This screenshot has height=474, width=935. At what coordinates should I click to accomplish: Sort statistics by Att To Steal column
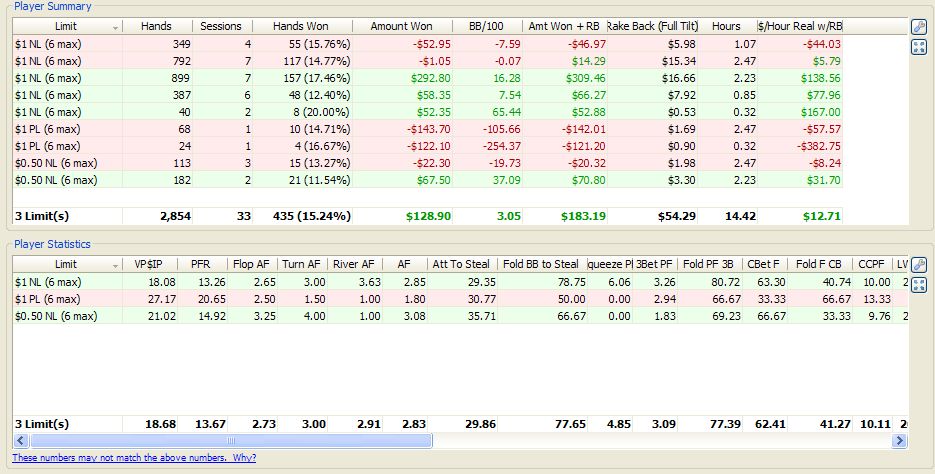460,264
